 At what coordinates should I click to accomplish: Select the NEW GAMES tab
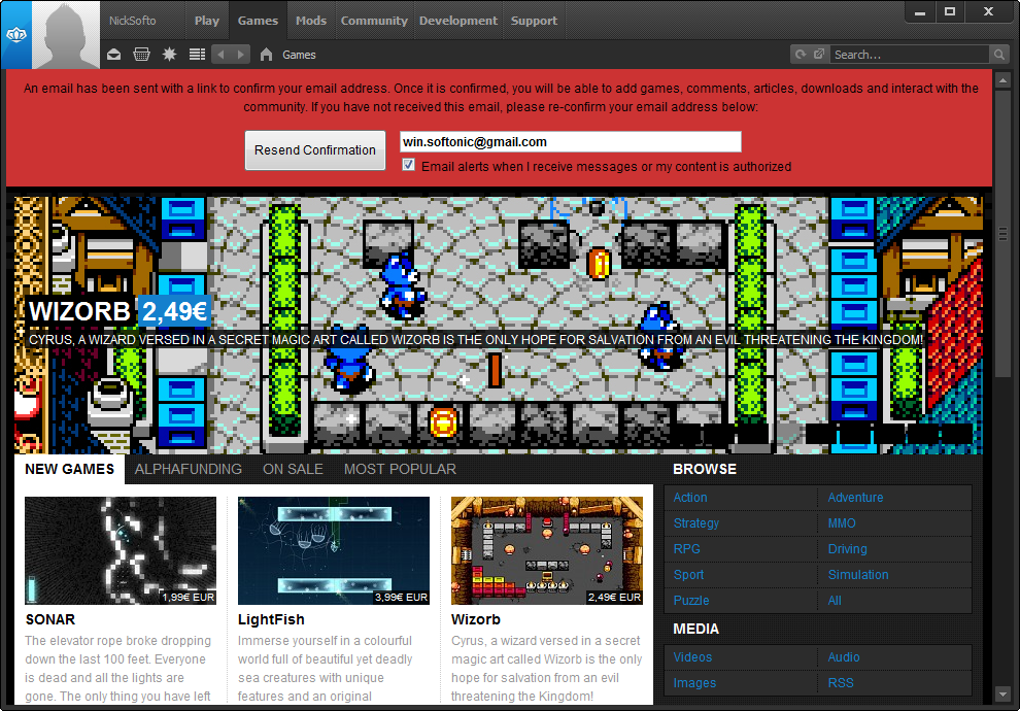70,469
